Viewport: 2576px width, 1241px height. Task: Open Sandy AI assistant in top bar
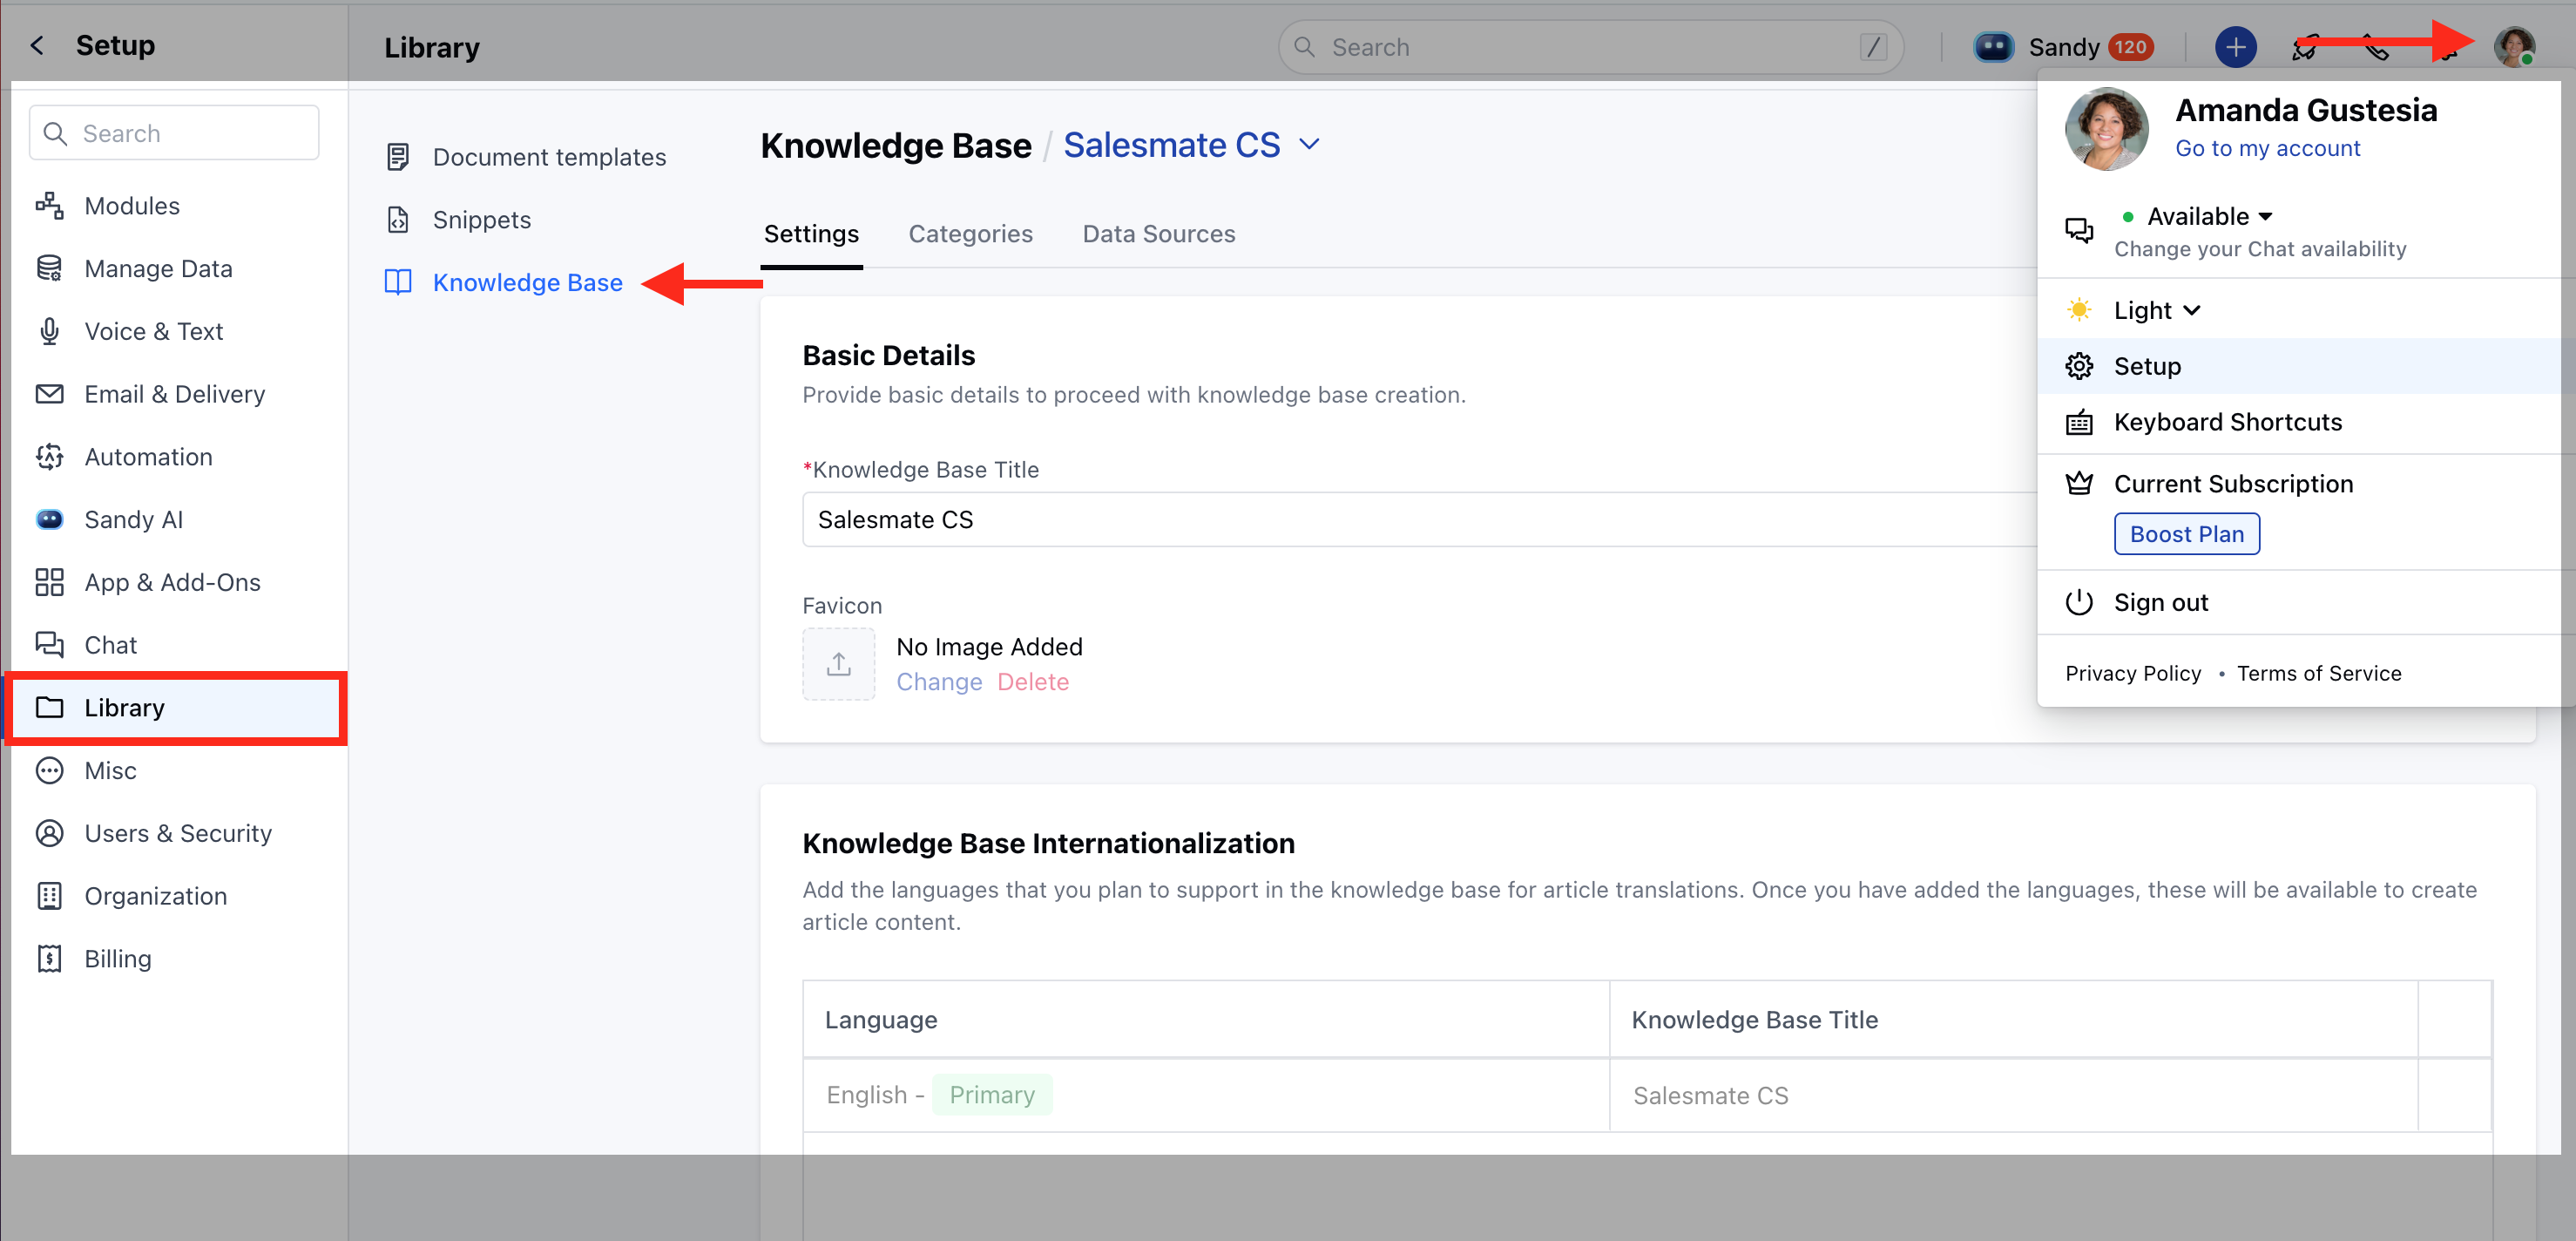pyautogui.click(x=2063, y=47)
